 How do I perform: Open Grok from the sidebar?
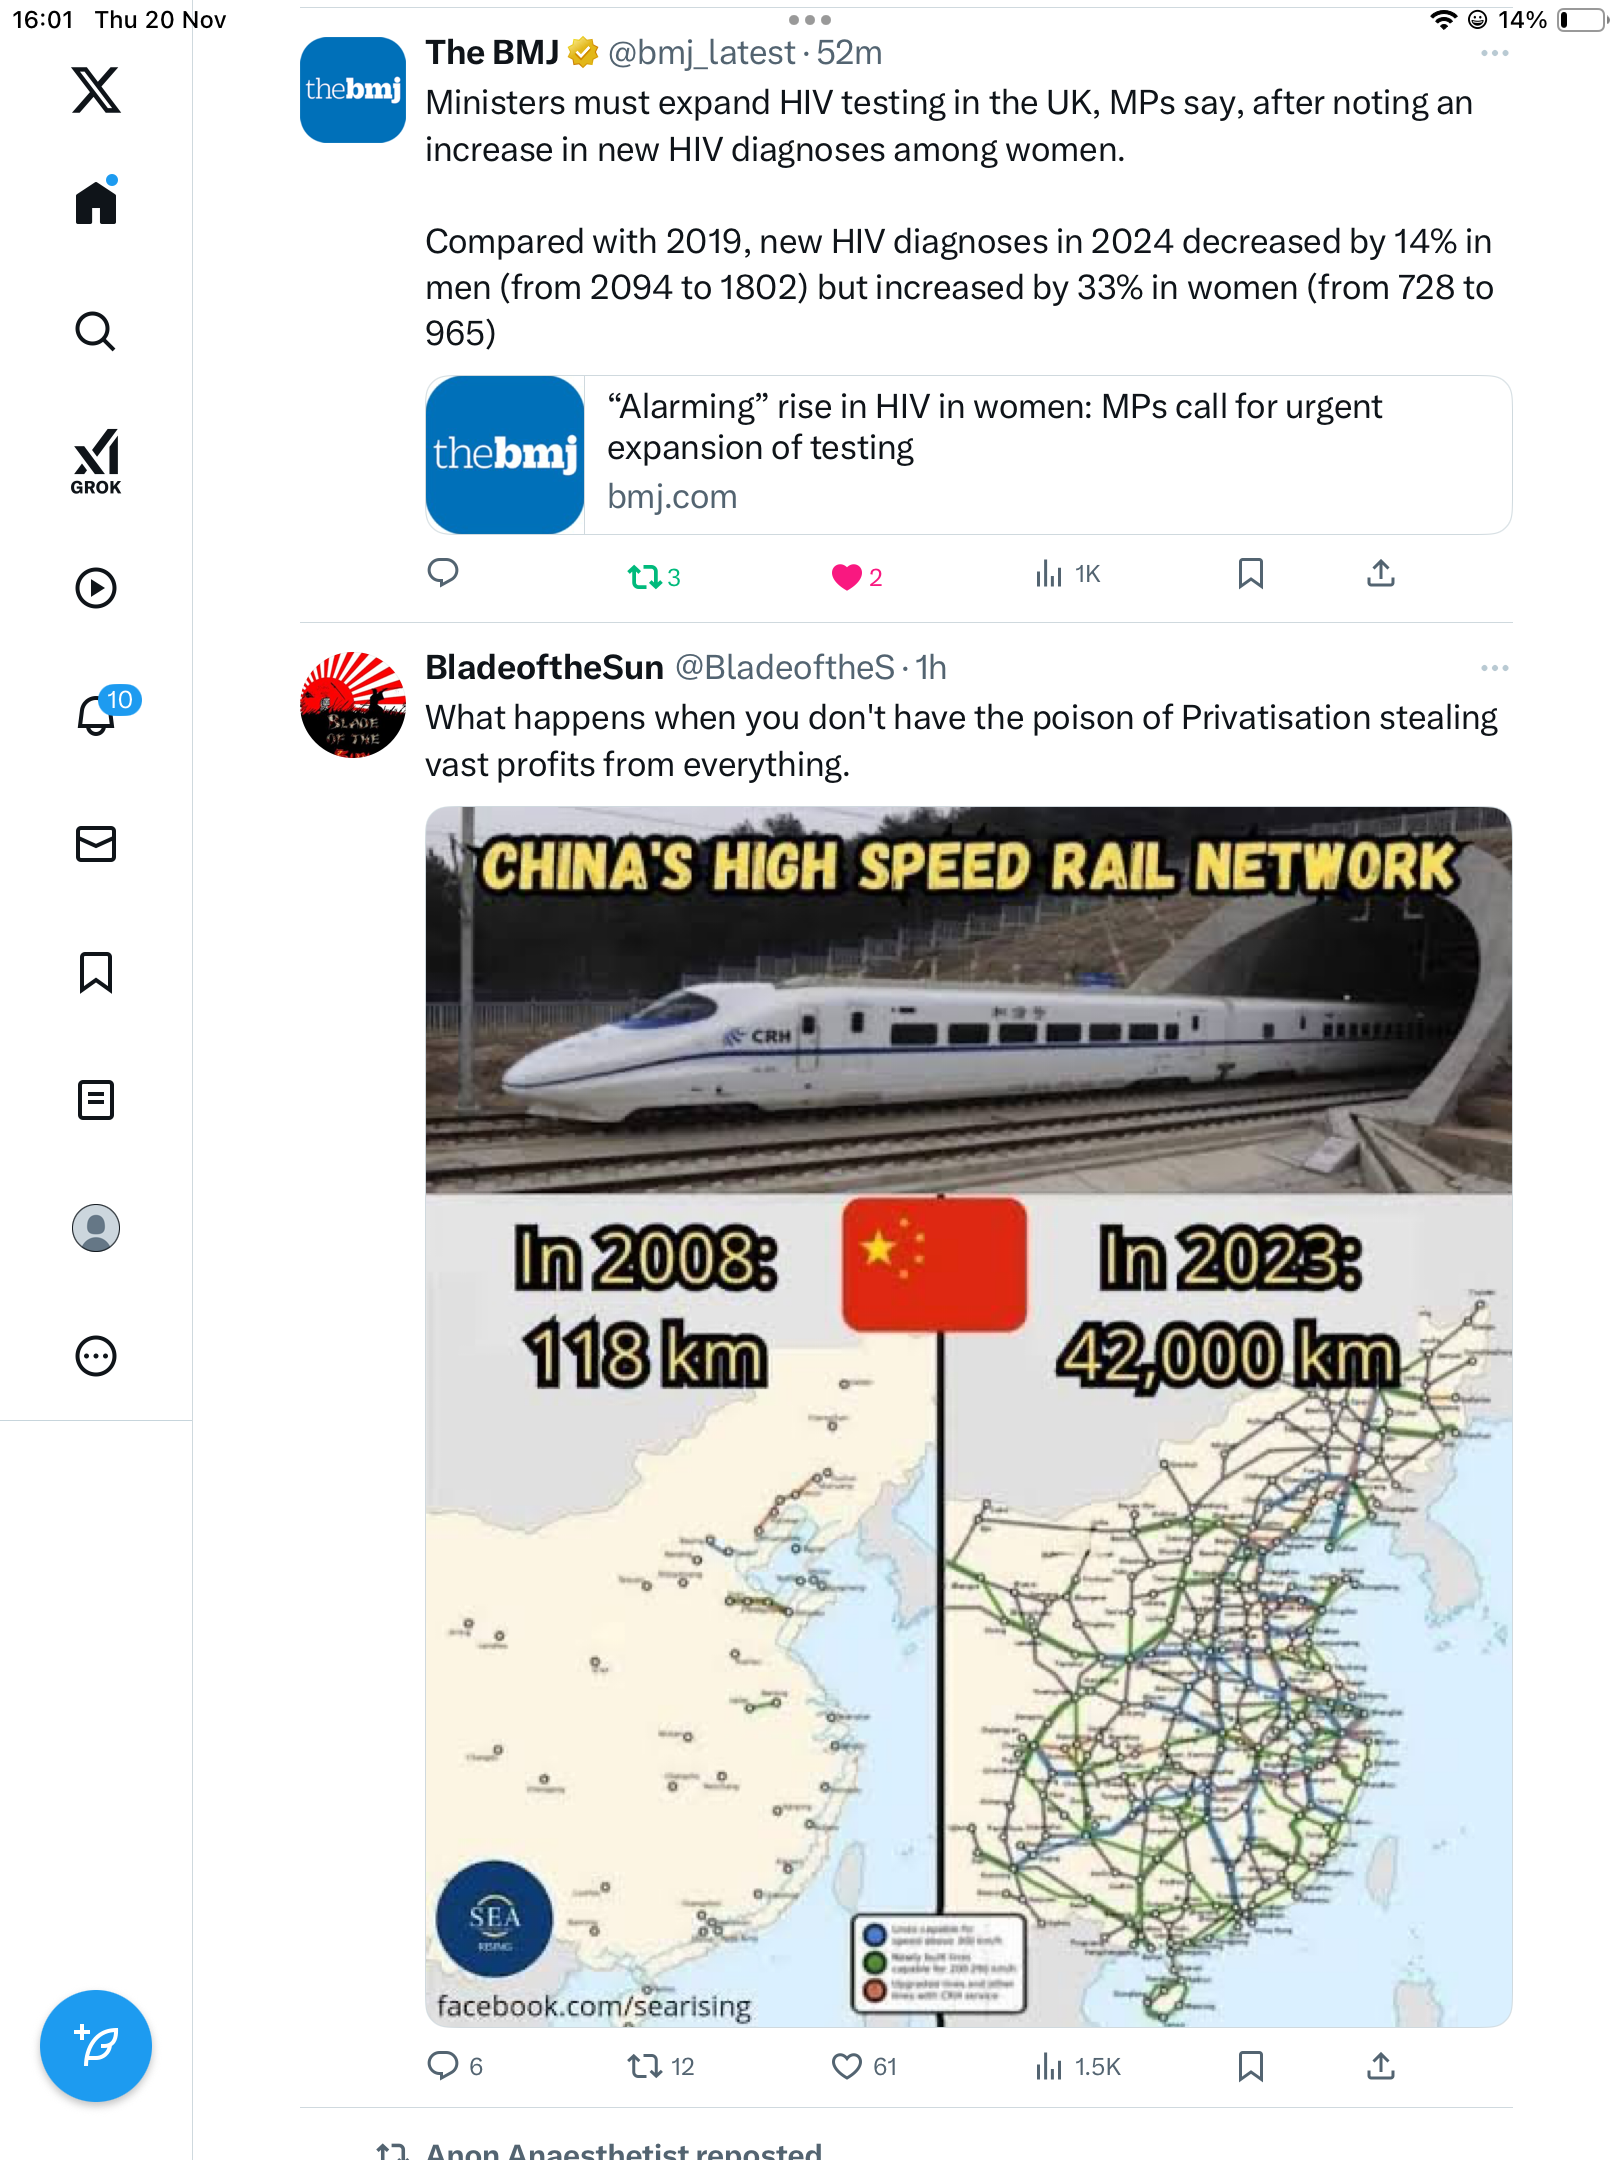(96, 462)
